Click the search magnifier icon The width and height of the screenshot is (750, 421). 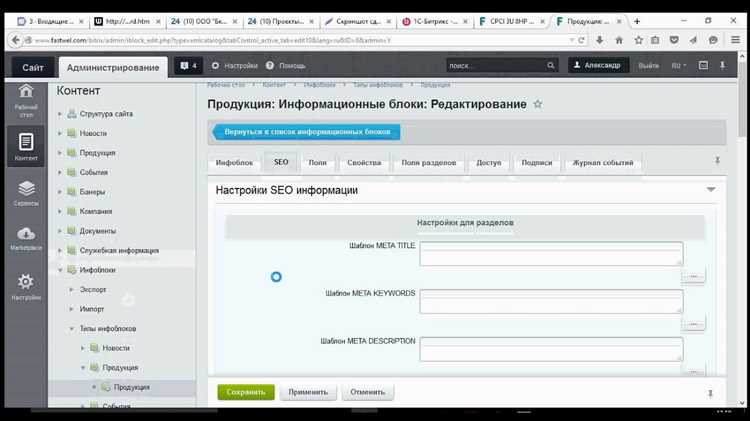point(551,66)
